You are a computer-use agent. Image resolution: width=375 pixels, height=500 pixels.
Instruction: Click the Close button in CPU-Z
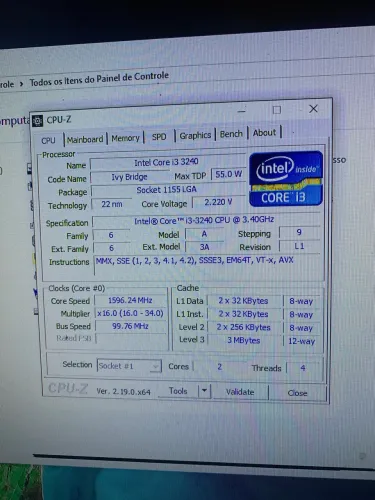coord(297,393)
